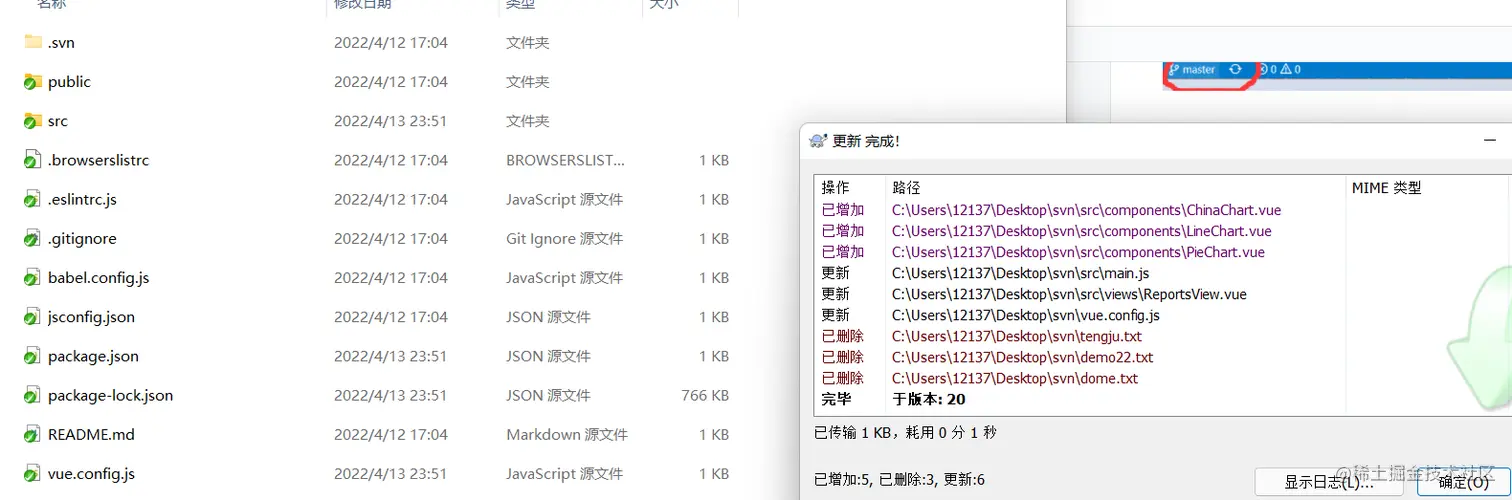Click the .browserslistrc file name
The image size is (1512, 500).
pos(98,160)
